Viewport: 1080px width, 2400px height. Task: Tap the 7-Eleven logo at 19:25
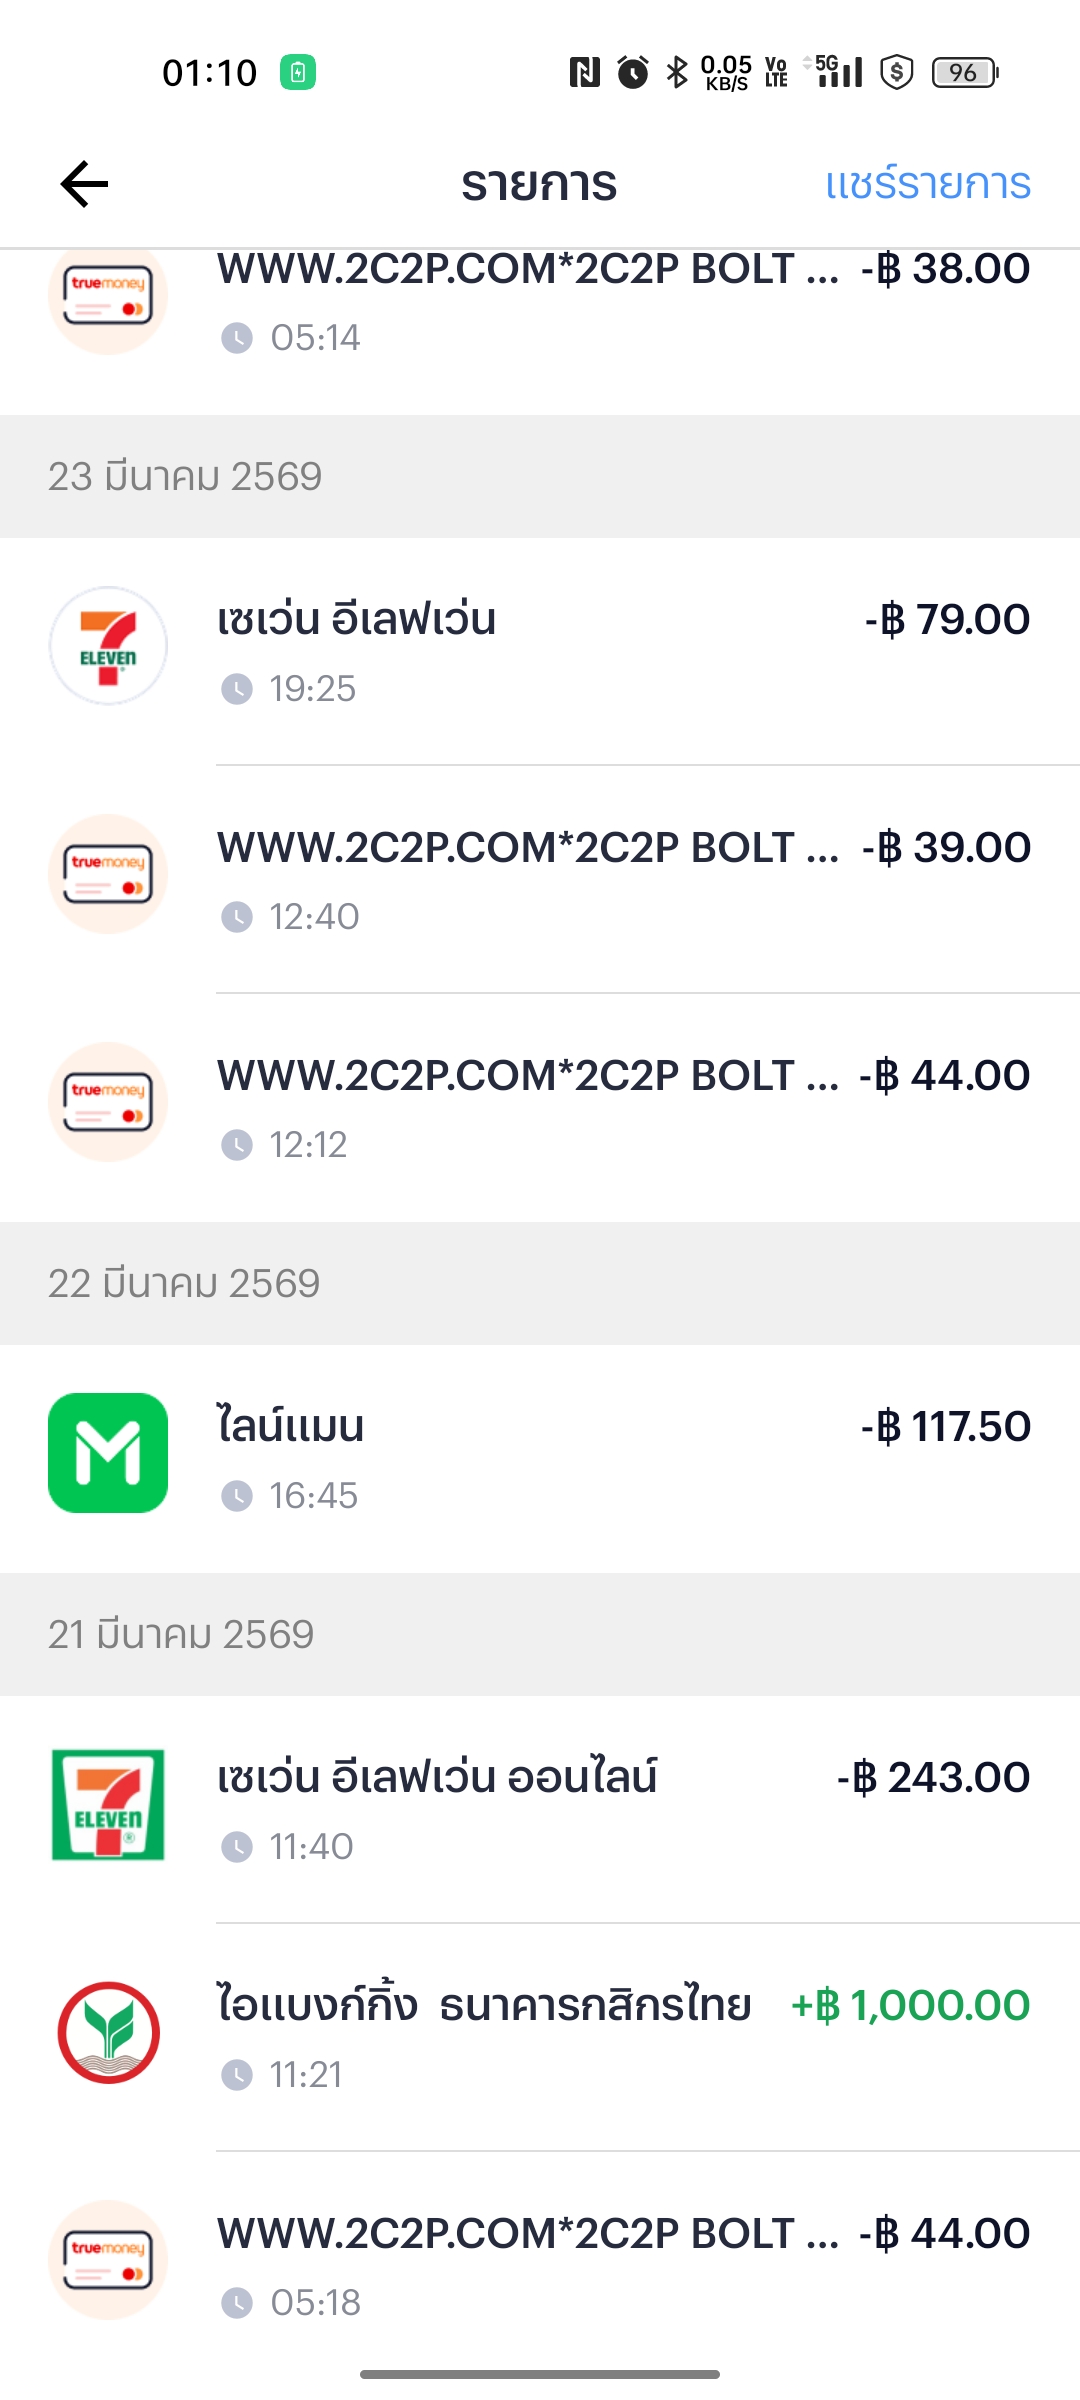(108, 646)
